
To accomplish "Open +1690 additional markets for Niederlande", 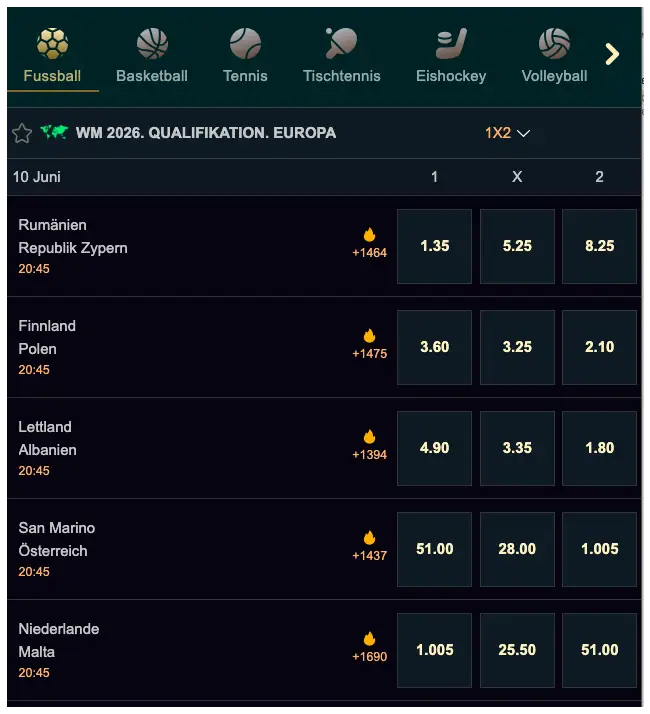I will tap(369, 657).
